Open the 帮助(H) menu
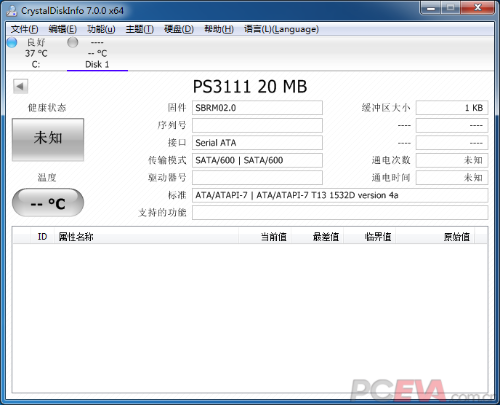Screen dimensions: 500x405 pyautogui.click(x=219, y=29)
